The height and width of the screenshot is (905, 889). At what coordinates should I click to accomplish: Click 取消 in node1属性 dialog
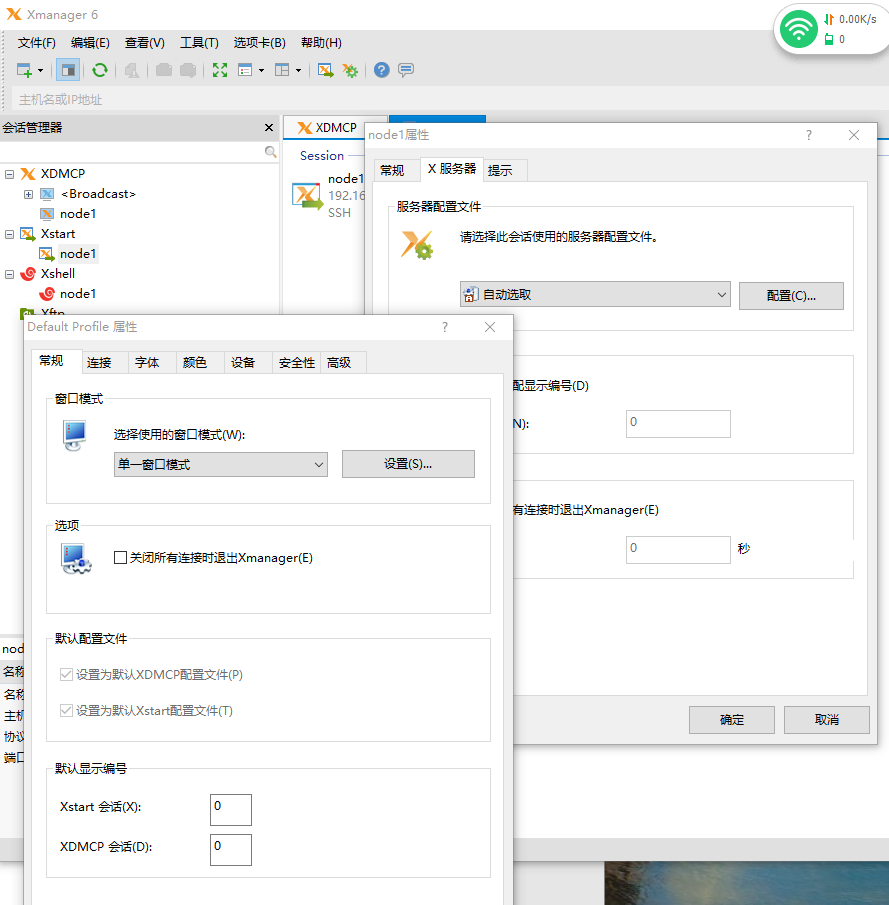[x=827, y=720]
